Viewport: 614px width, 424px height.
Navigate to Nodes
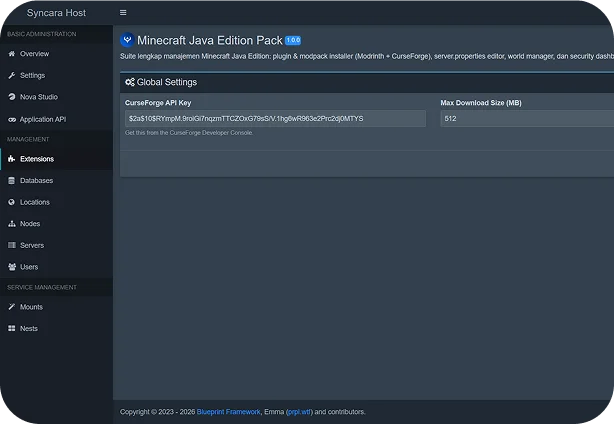(56, 224)
